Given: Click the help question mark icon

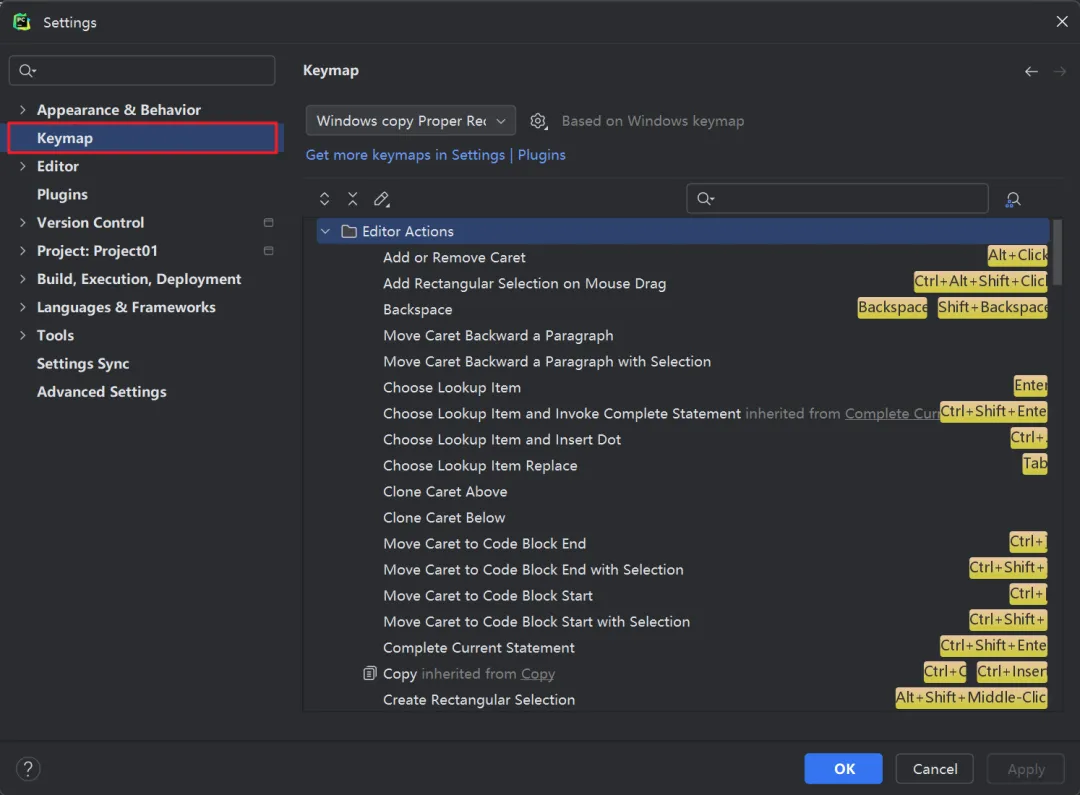Looking at the screenshot, I should tap(28, 769).
